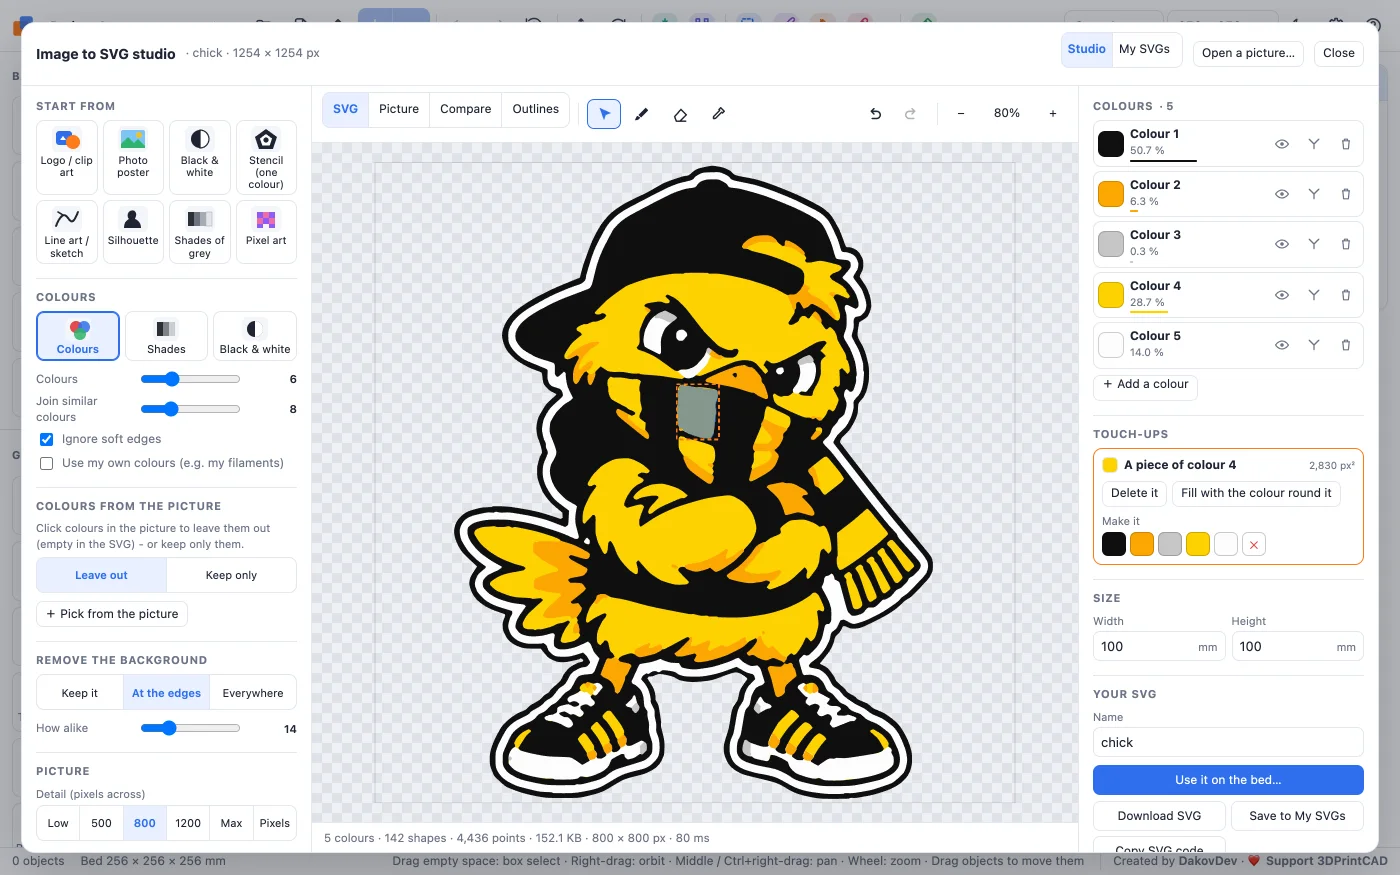Click the Width input field

[x=1159, y=647]
